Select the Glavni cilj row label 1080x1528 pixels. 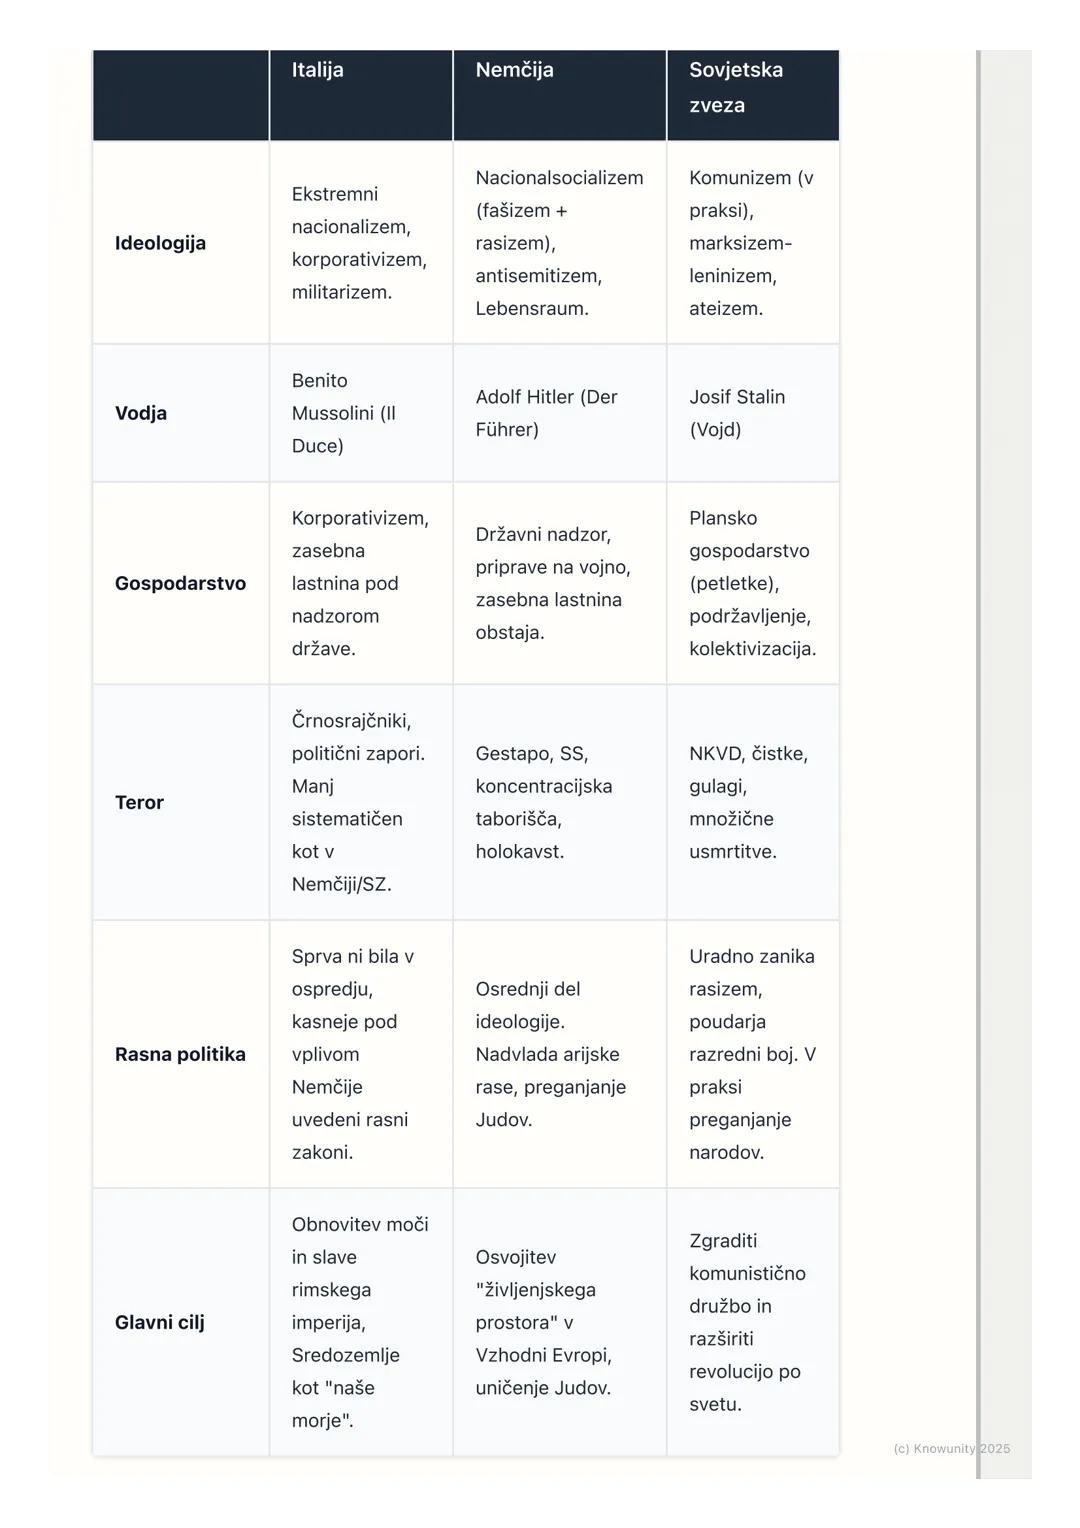[x=159, y=1322]
